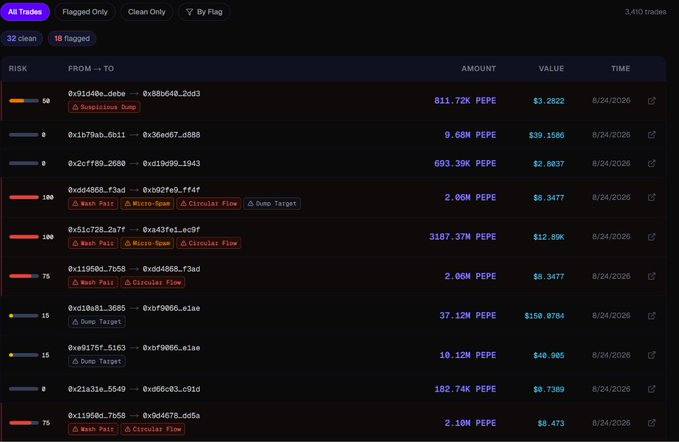Open external link for 0x11950d→0xdd4868 trade
679x442 pixels.
coord(651,276)
